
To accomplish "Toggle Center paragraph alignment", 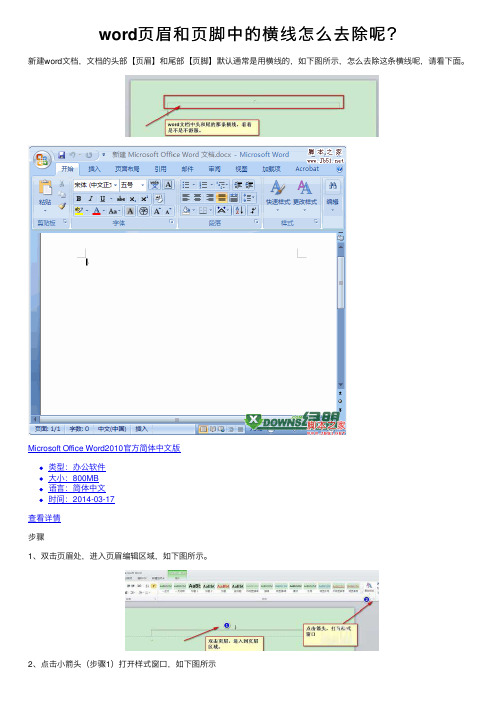I will (197, 197).
